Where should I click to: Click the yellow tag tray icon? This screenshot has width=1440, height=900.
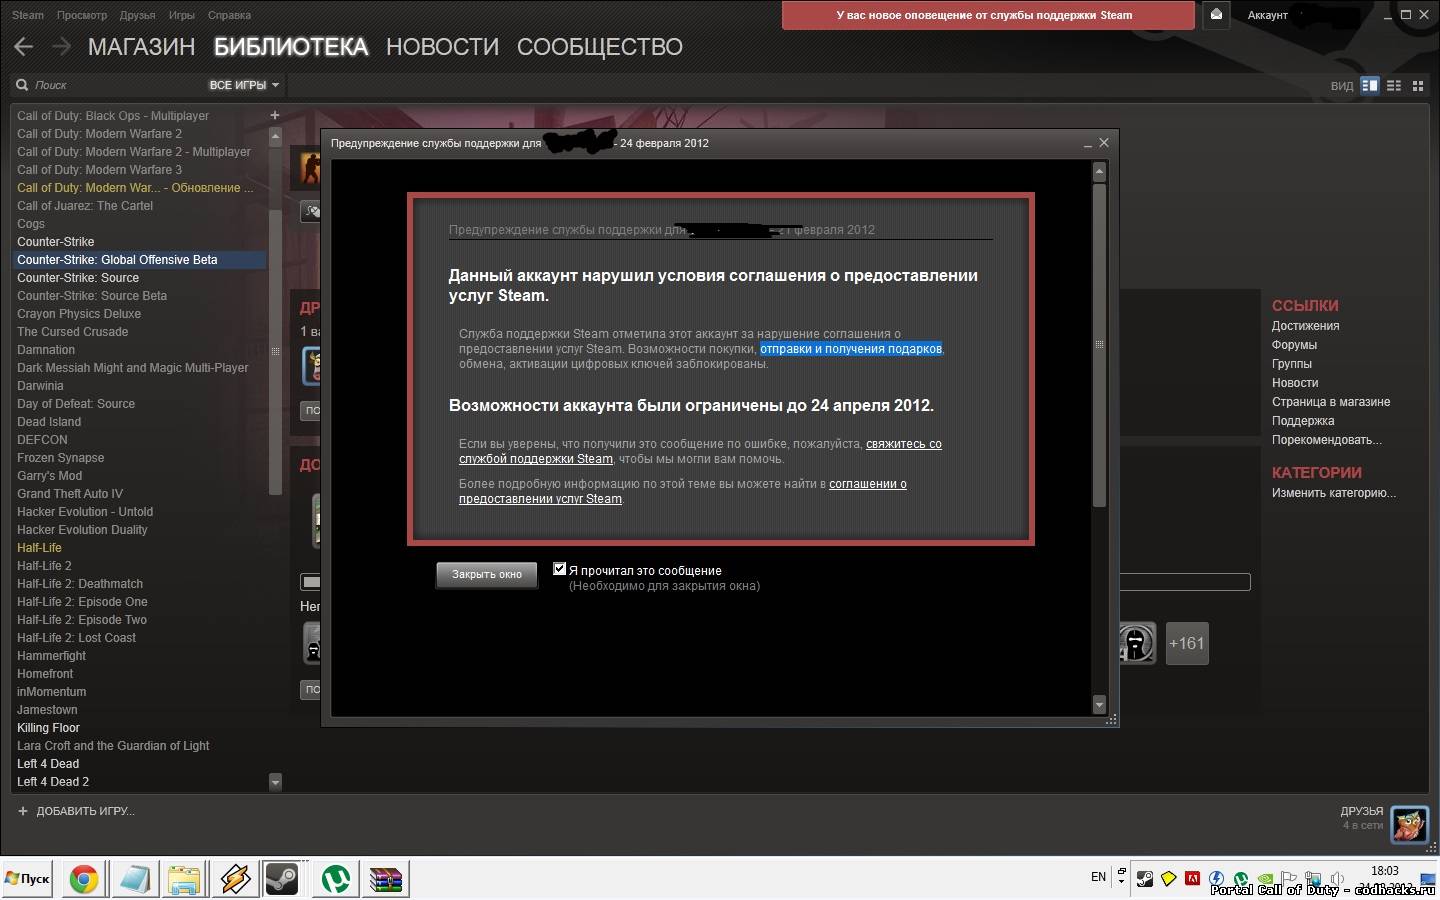(1168, 878)
